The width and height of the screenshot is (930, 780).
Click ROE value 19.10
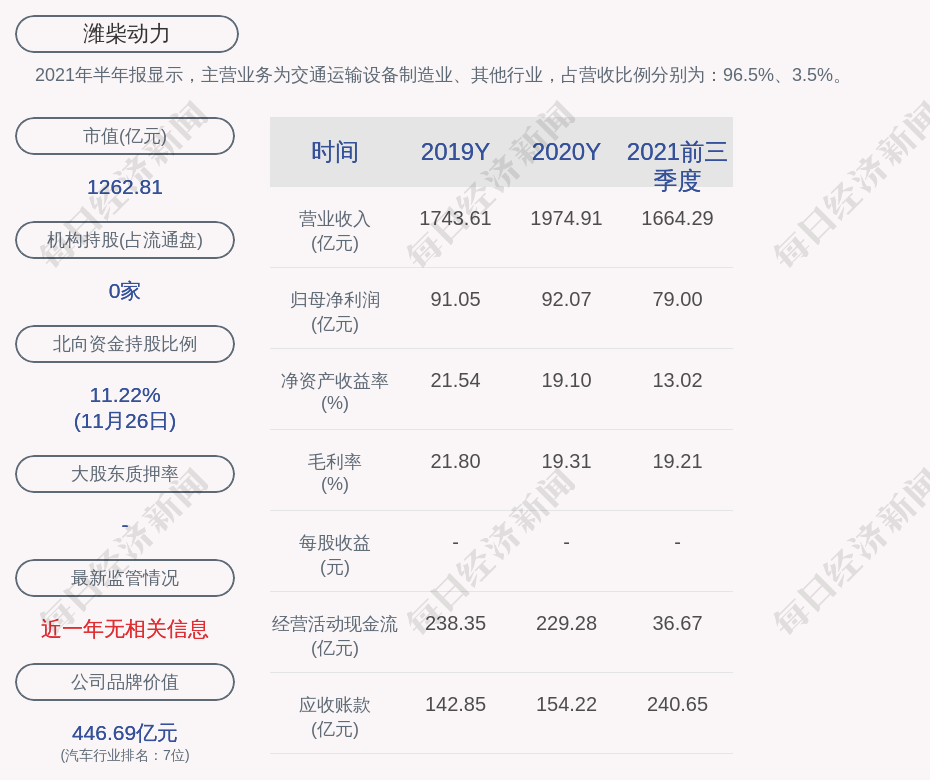click(x=566, y=380)
